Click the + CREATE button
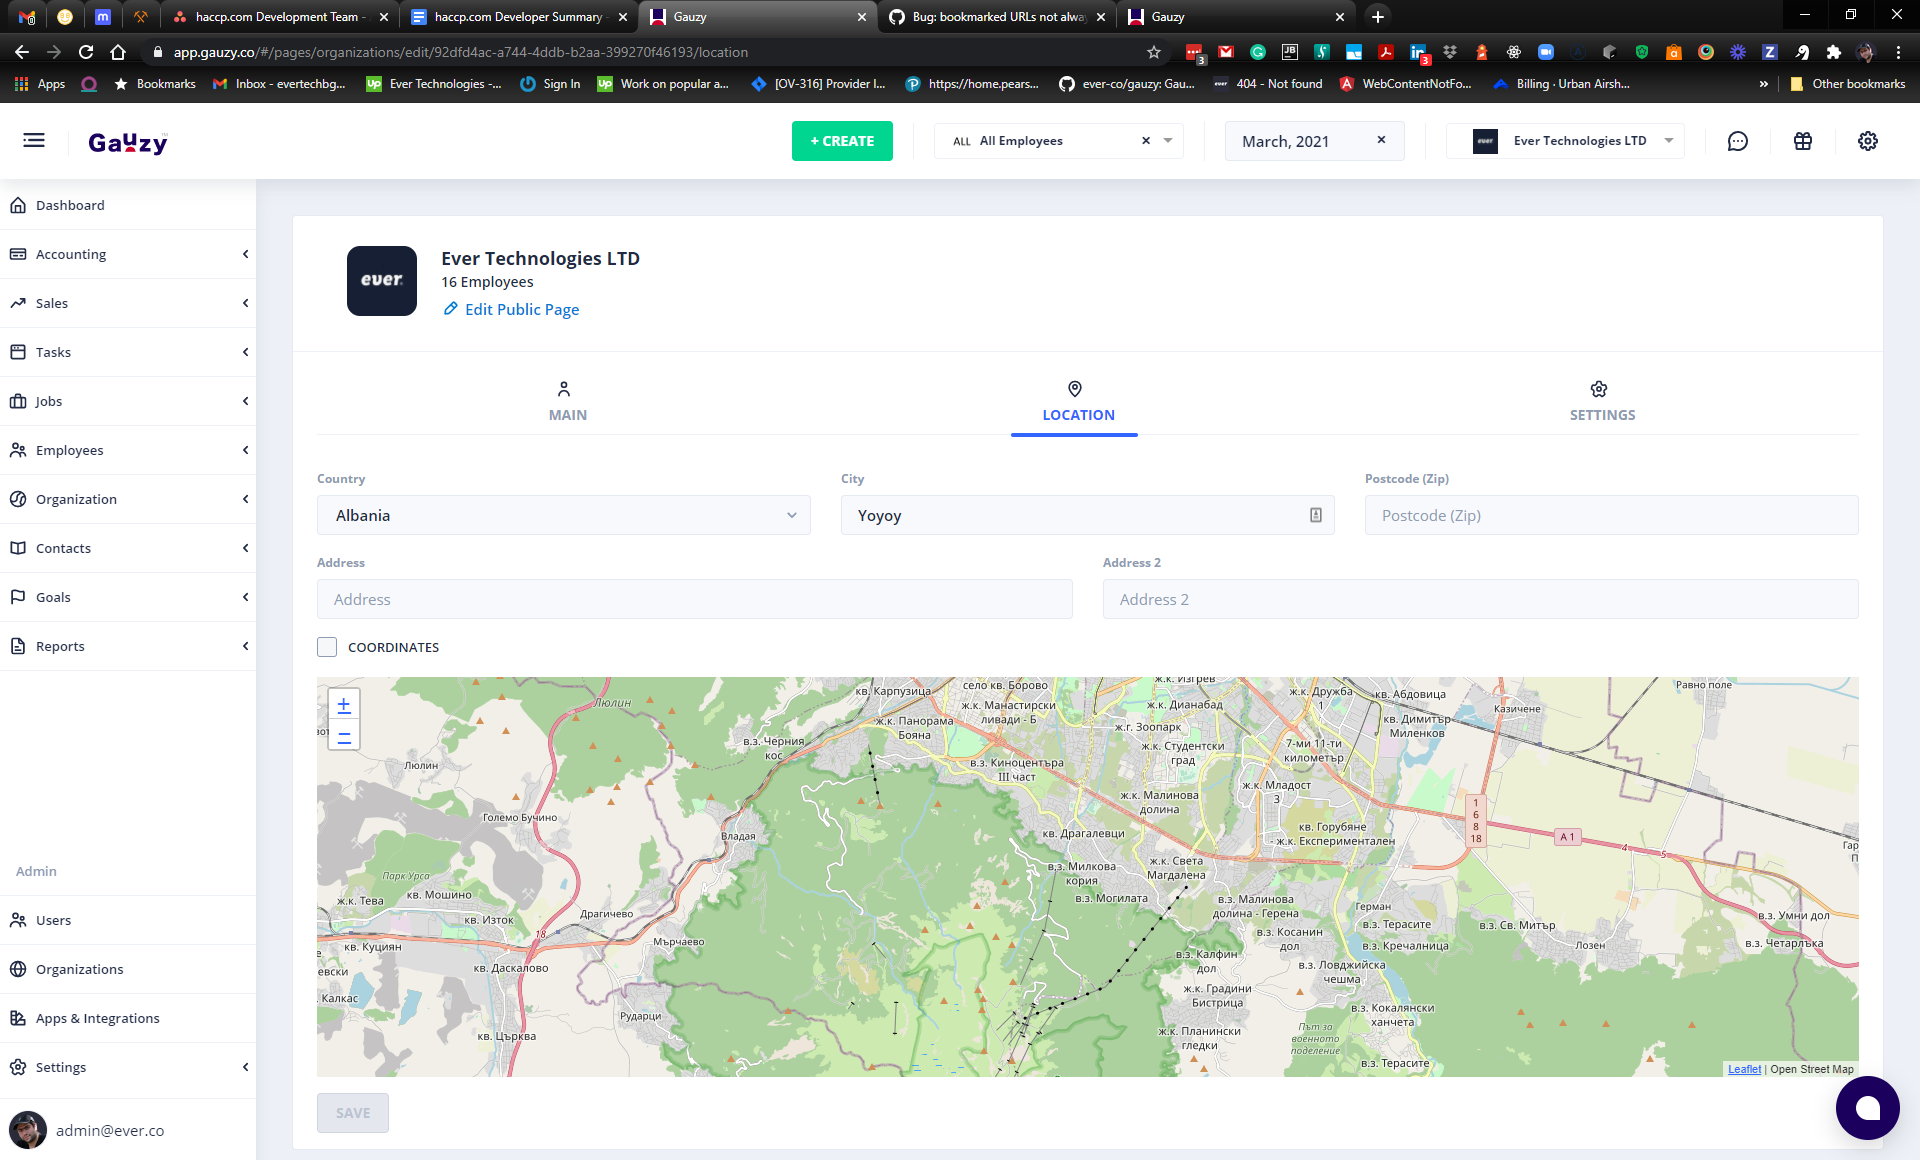Image resolution: width=1920 pixels, height=1160 pixels. click(x=842, y=141)
